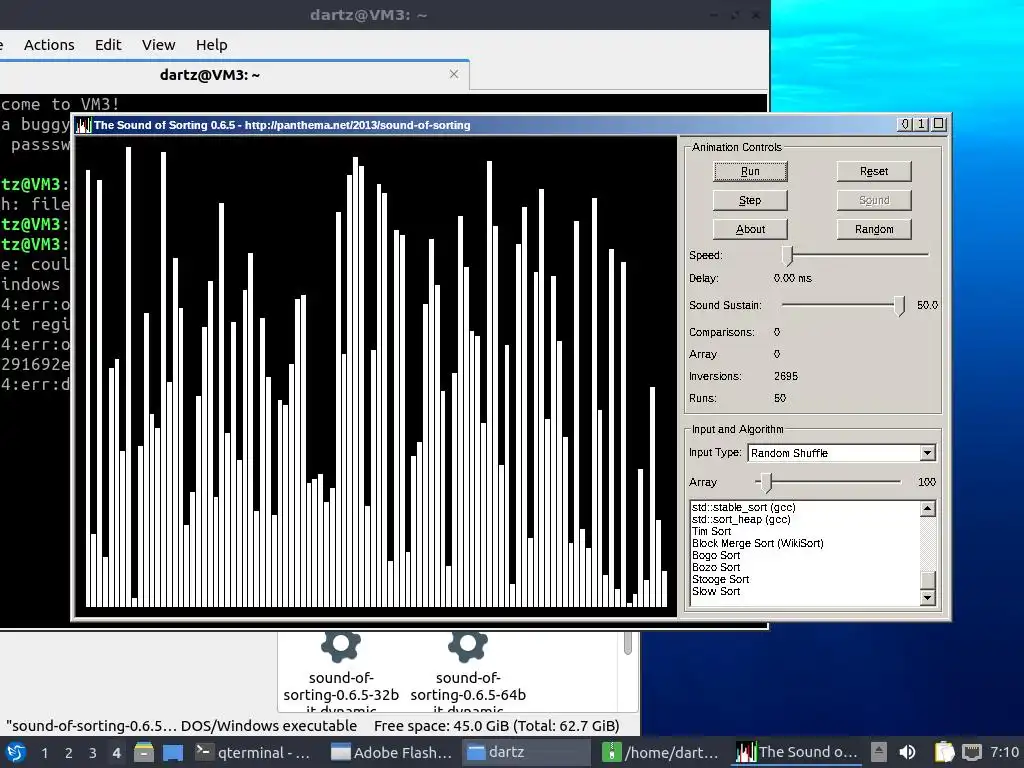Select Block Merge Sort (WikiSort)
Viewport: 1024px width, 768px height.
tap(758, 543)
